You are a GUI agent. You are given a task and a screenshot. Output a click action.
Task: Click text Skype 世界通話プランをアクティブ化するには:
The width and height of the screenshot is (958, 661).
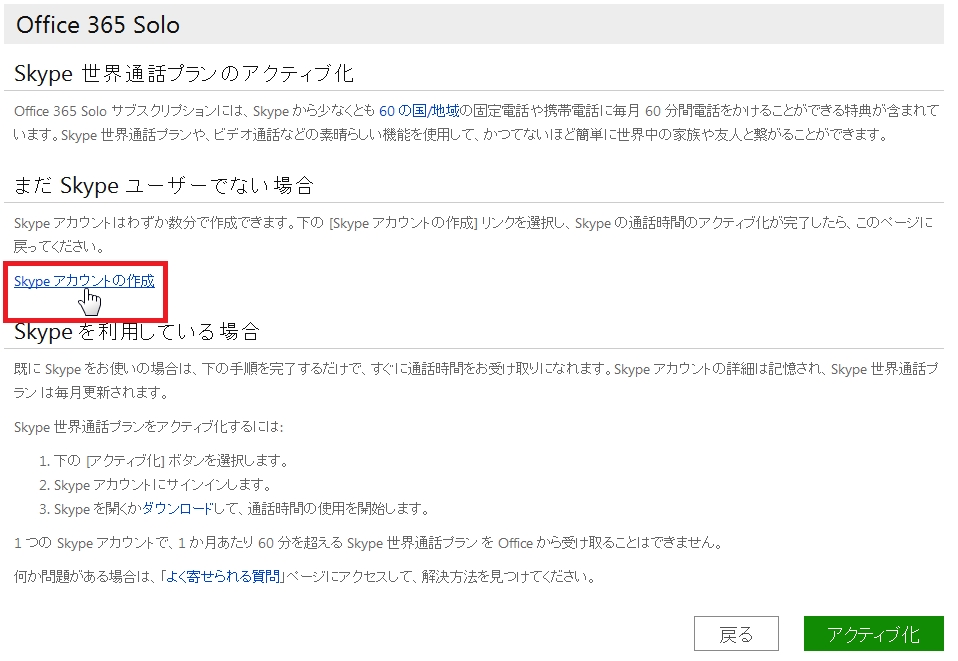148,426
